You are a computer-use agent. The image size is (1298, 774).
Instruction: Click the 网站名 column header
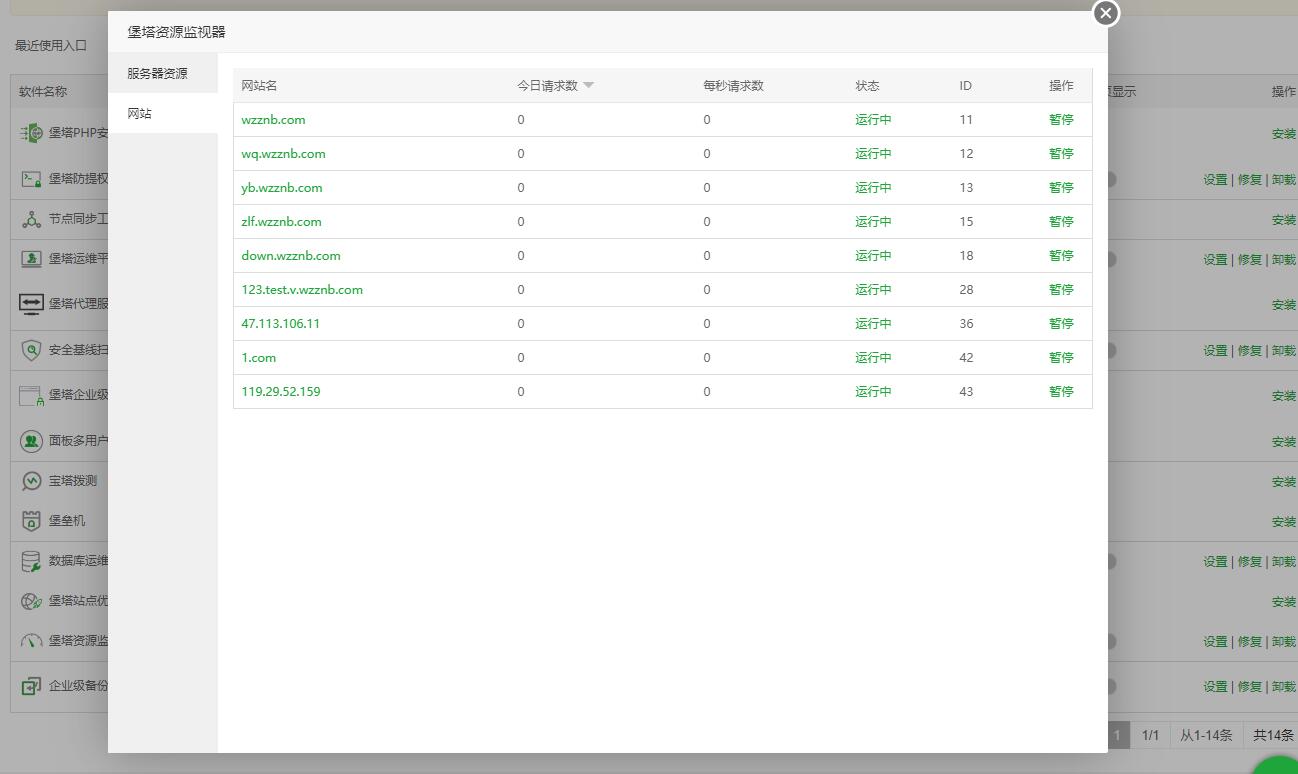click(x=259, y=85)
